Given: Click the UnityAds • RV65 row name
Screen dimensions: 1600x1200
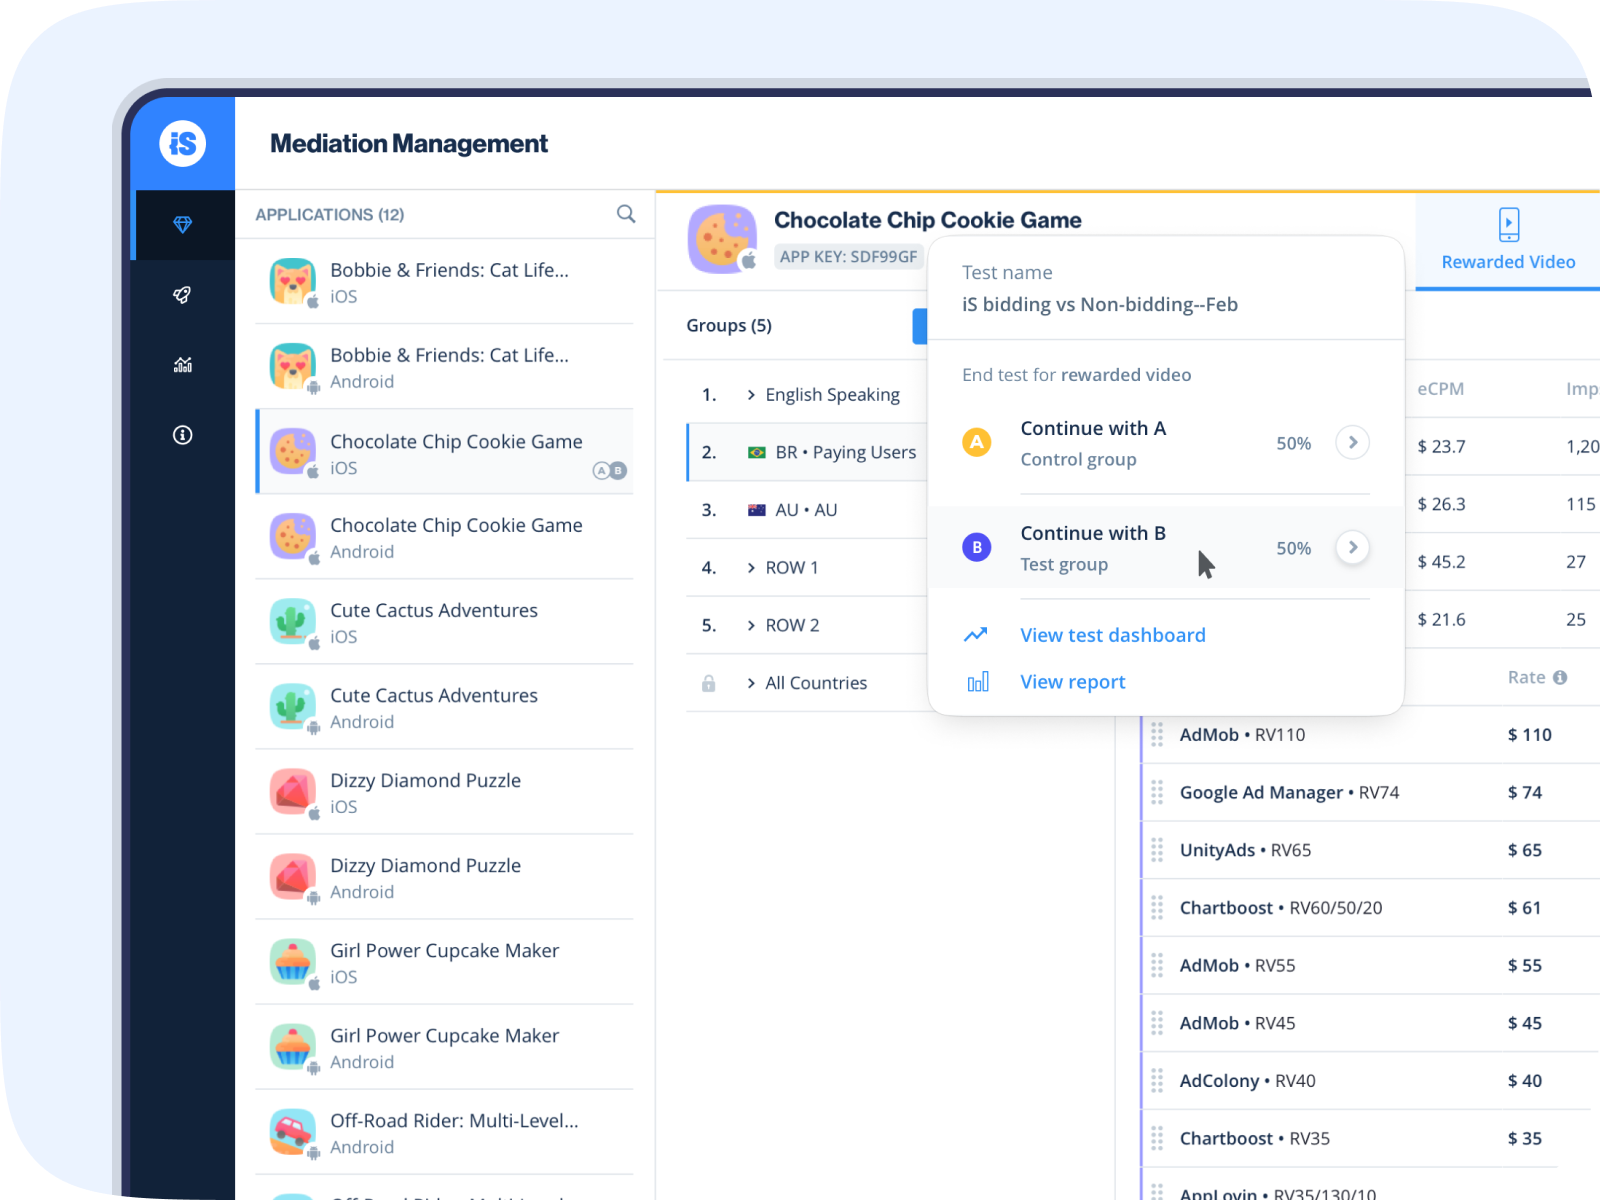Looking at the screenshot, I should click(1245, 850).
